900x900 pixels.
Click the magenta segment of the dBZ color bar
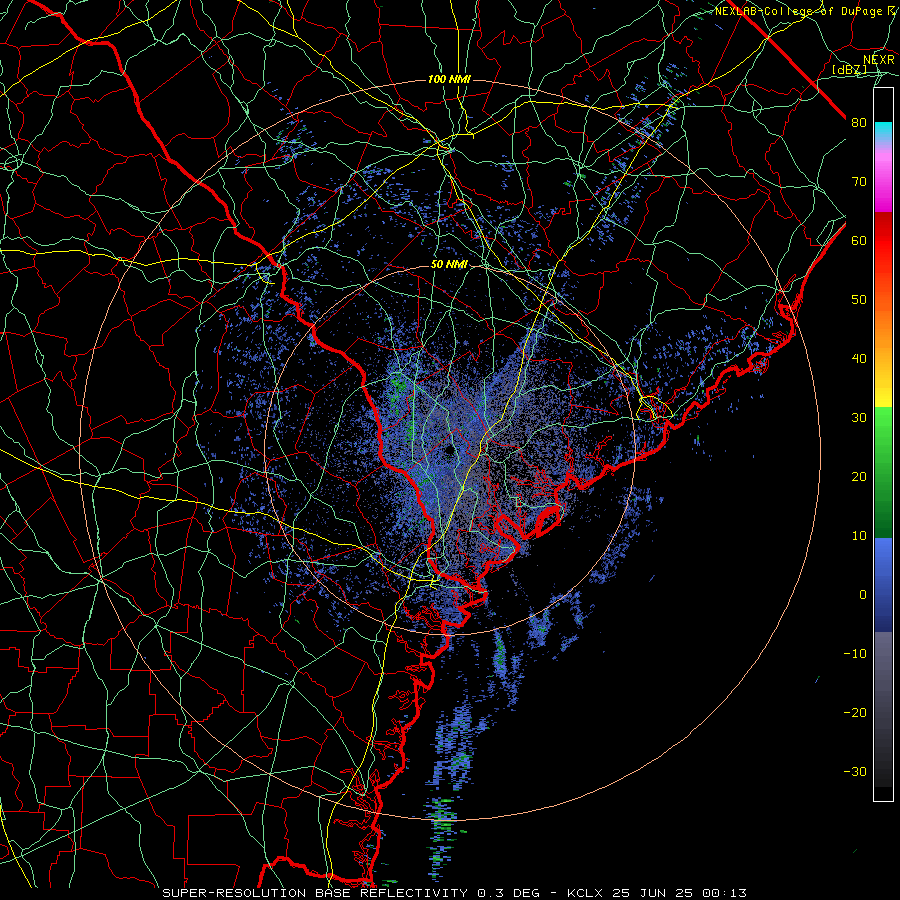pos(883,184)
